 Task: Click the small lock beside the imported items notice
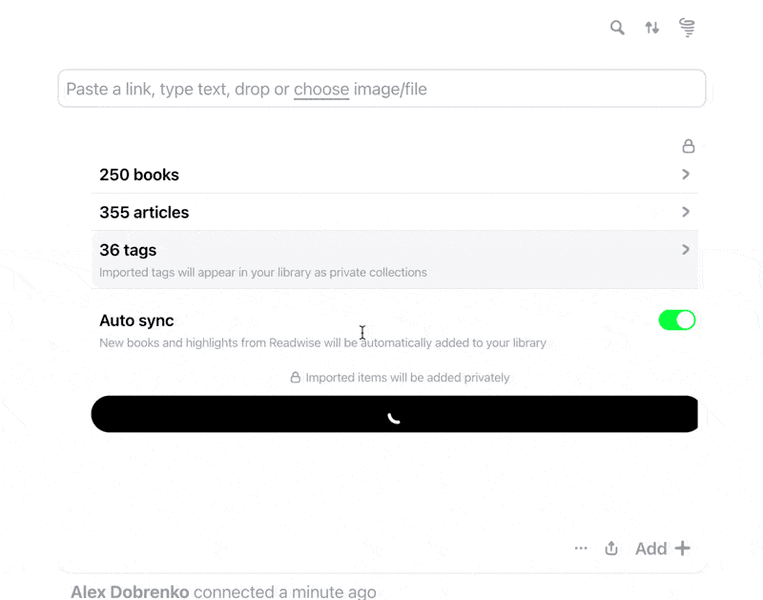[x=295, y=378]
